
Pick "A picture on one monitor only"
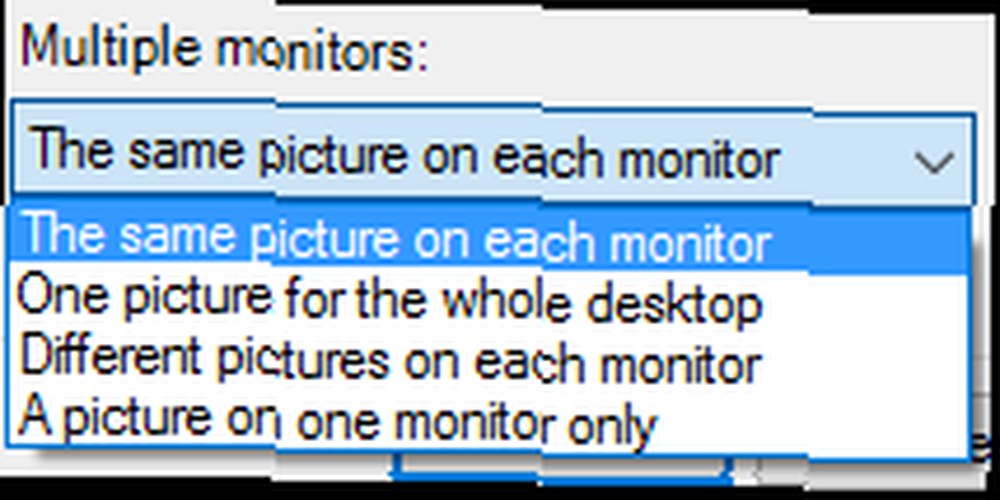tap(490, 420)
